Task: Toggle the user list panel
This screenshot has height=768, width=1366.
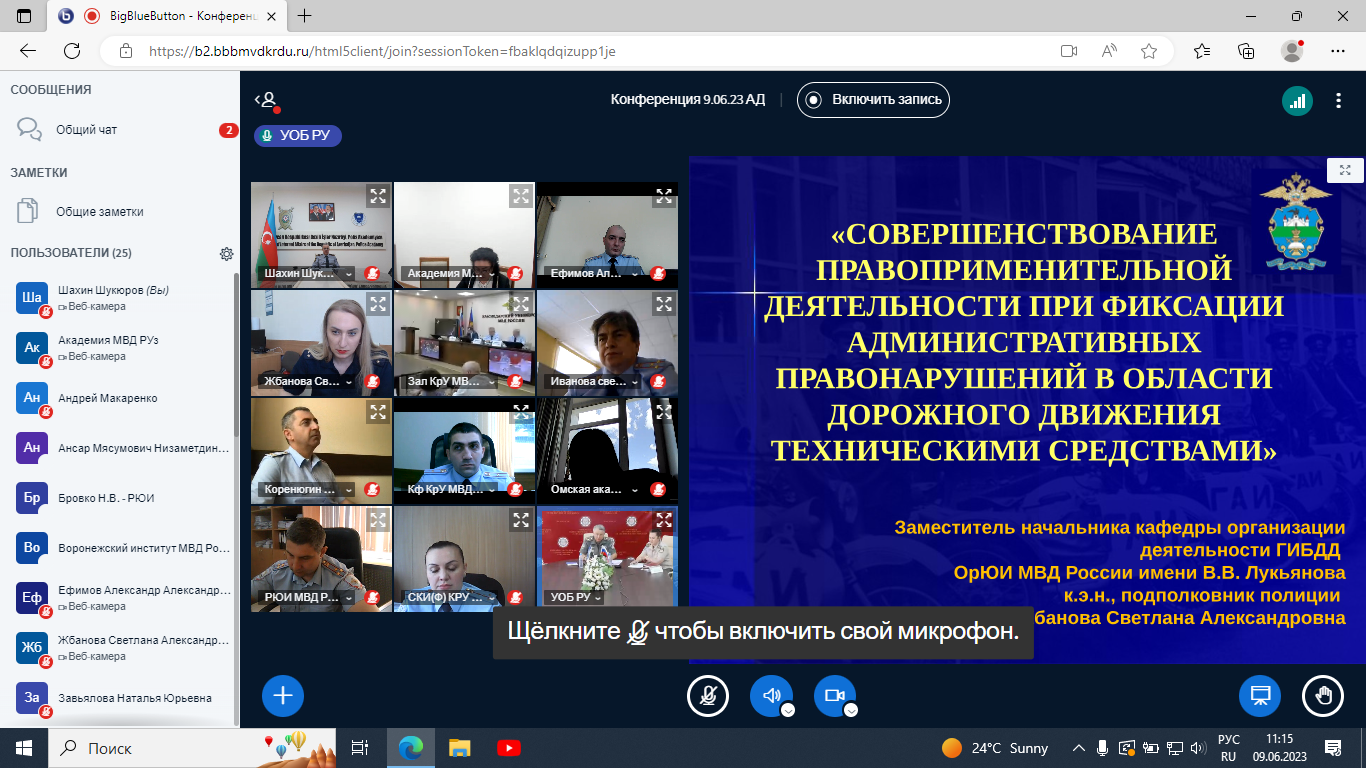Action: (x=266, y=100)
